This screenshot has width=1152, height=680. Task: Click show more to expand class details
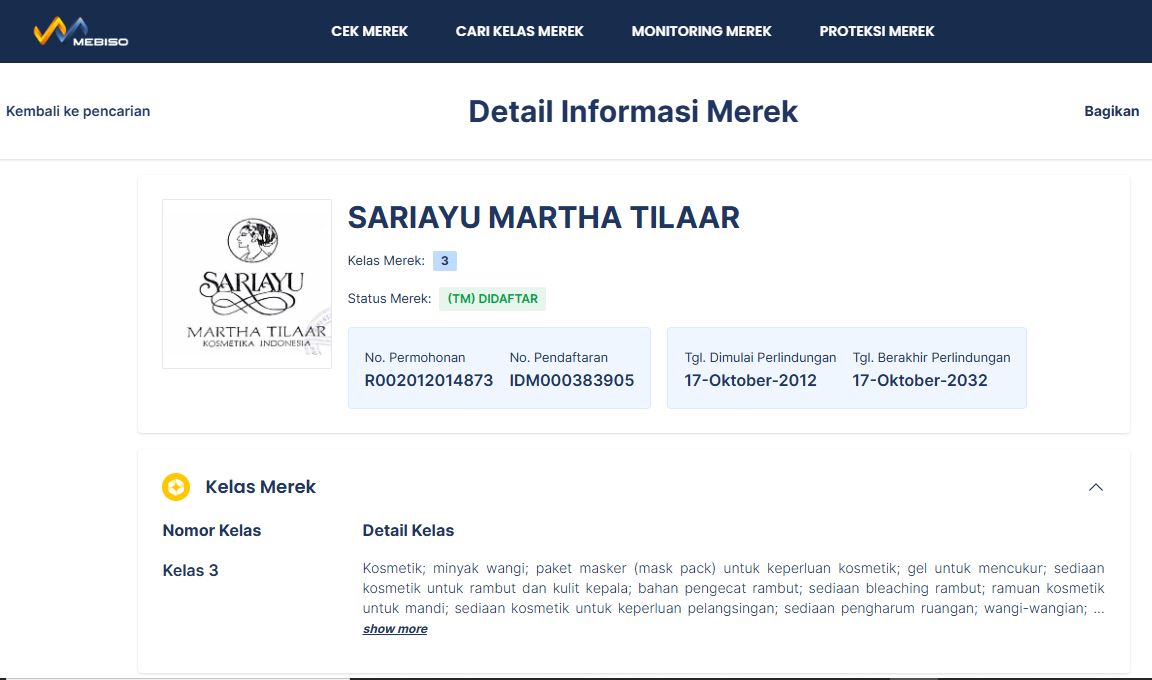click(x=395, y=629)
